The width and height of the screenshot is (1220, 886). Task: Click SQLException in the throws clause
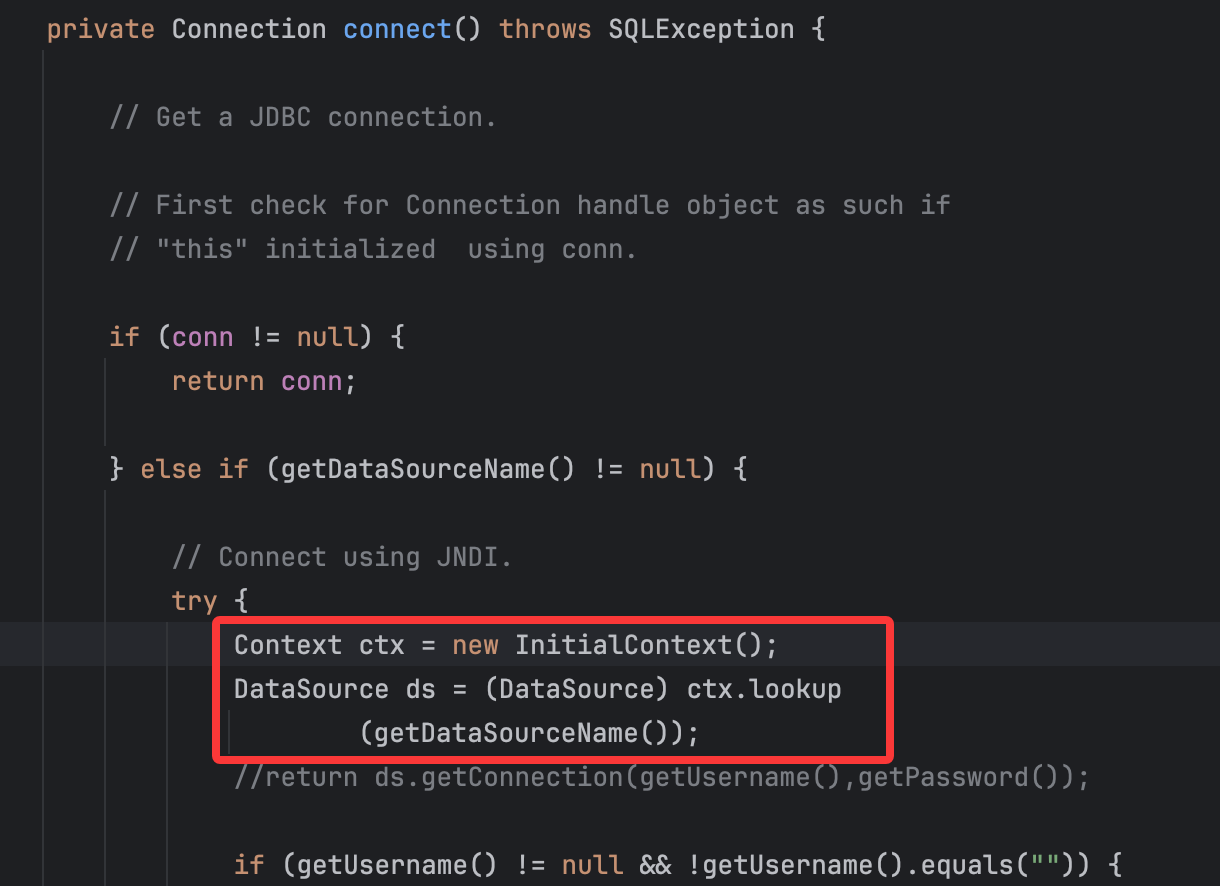(x=701, y=29)
